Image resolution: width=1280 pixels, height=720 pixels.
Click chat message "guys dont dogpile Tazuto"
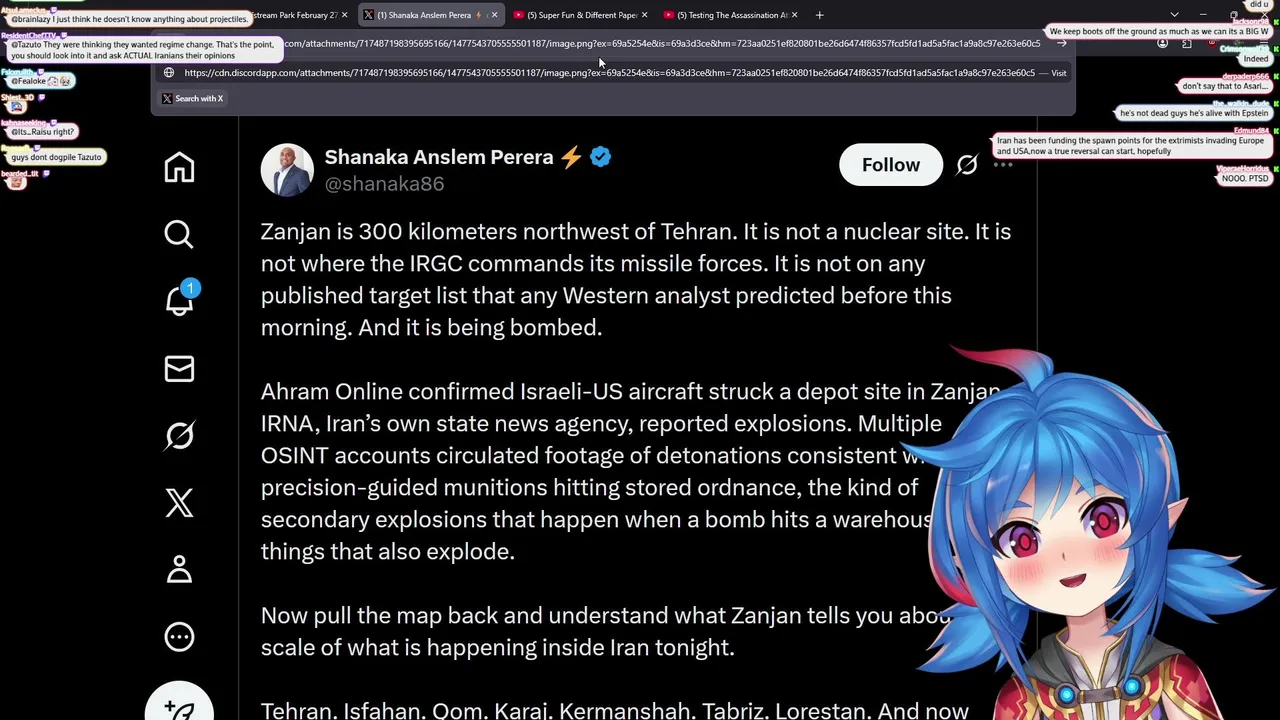coord(56,157)
